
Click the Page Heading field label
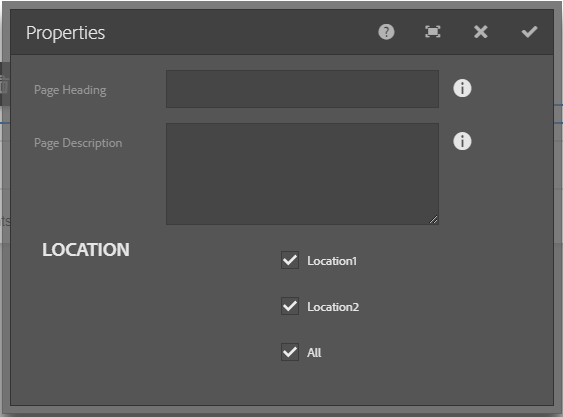70,90
